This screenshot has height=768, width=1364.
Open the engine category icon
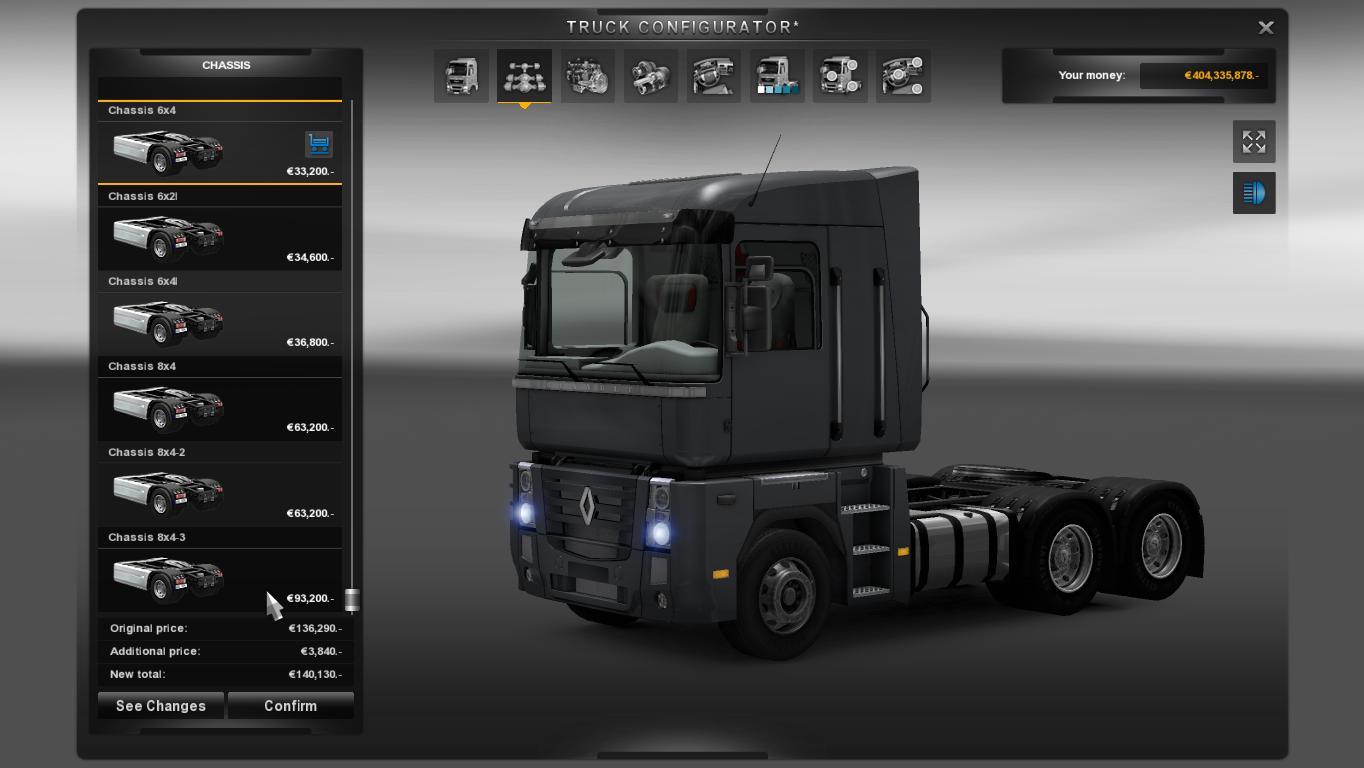click(x=587, y=76)
